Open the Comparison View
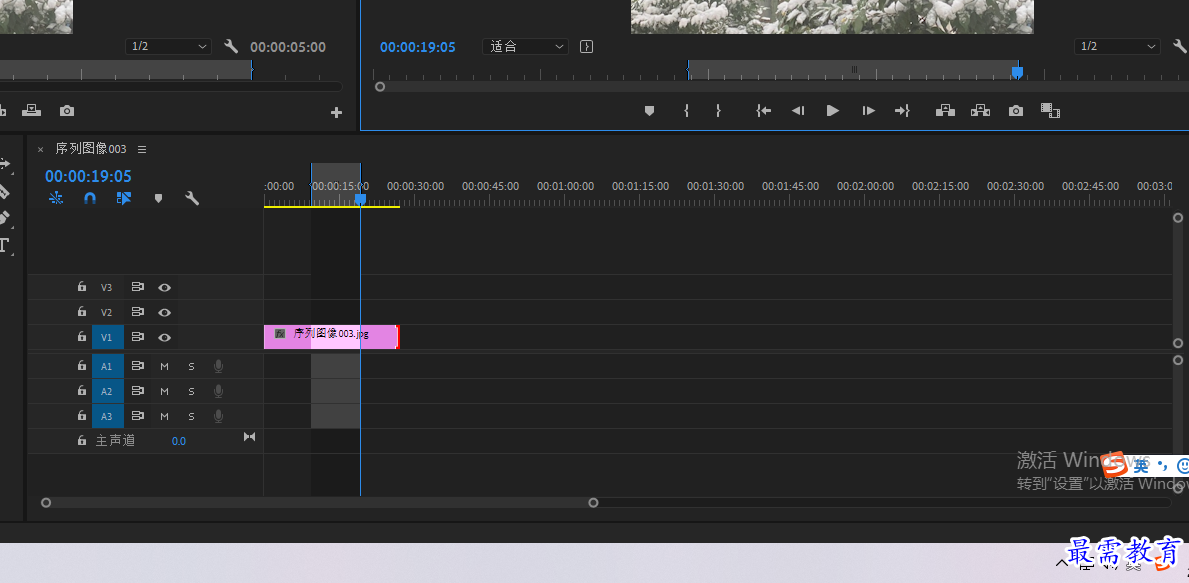 click(1050, 111)
